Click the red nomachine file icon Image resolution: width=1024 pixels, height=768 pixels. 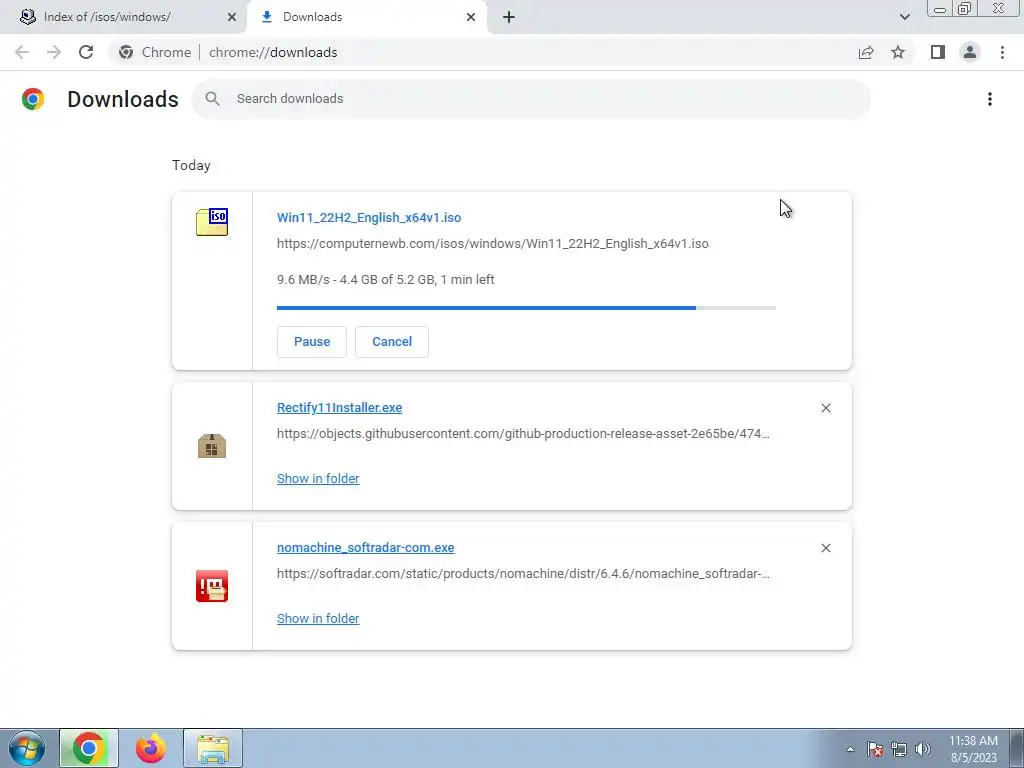[x=212, y=586]
